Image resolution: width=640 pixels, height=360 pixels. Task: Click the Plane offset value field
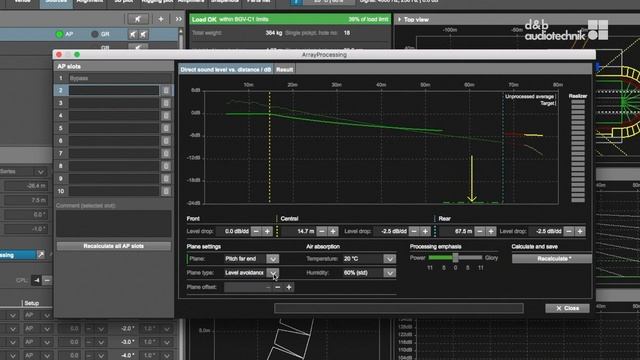[x=247, y=287]
